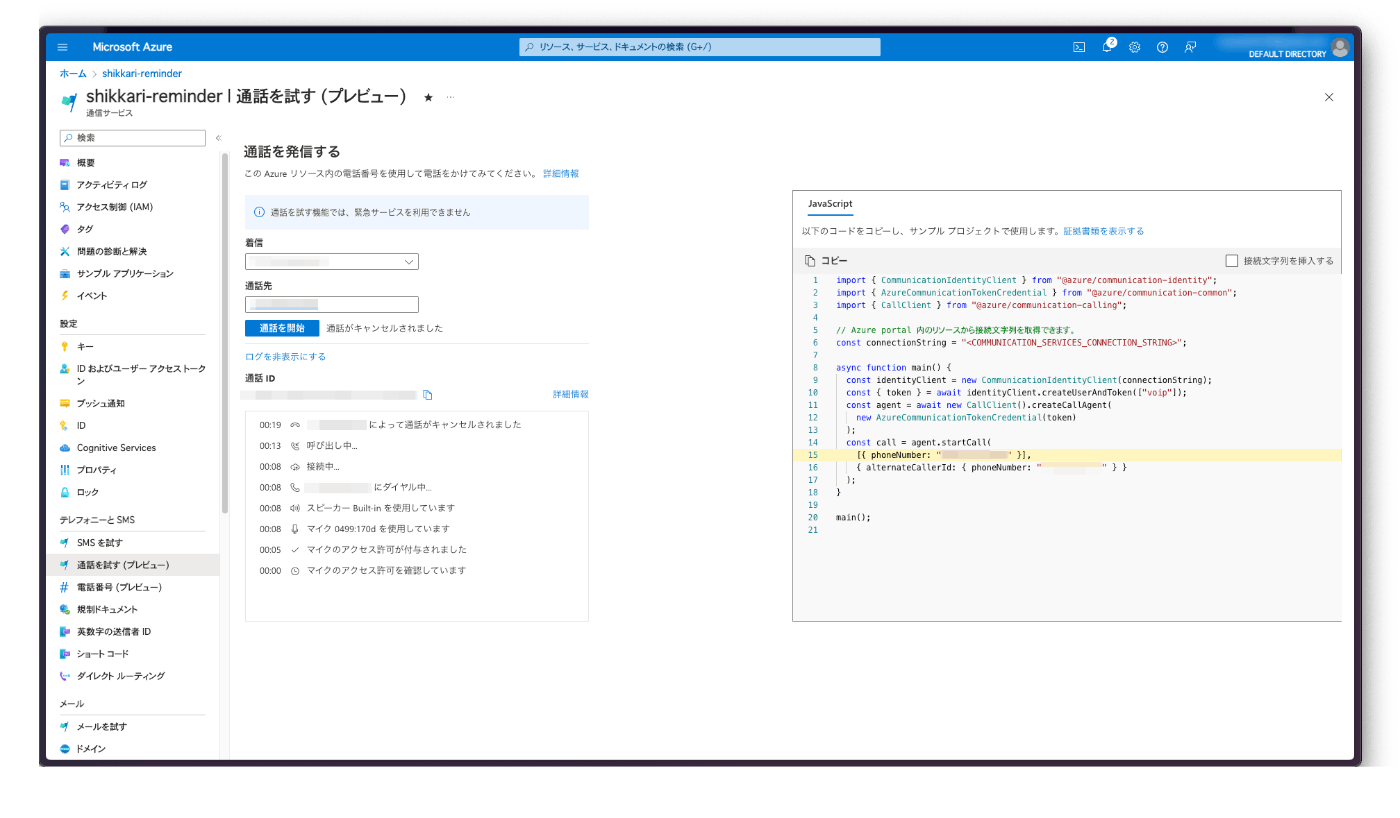Screen dimensions: 1400x818
Task: Click the callee number input field
Action: pos(332,305)
